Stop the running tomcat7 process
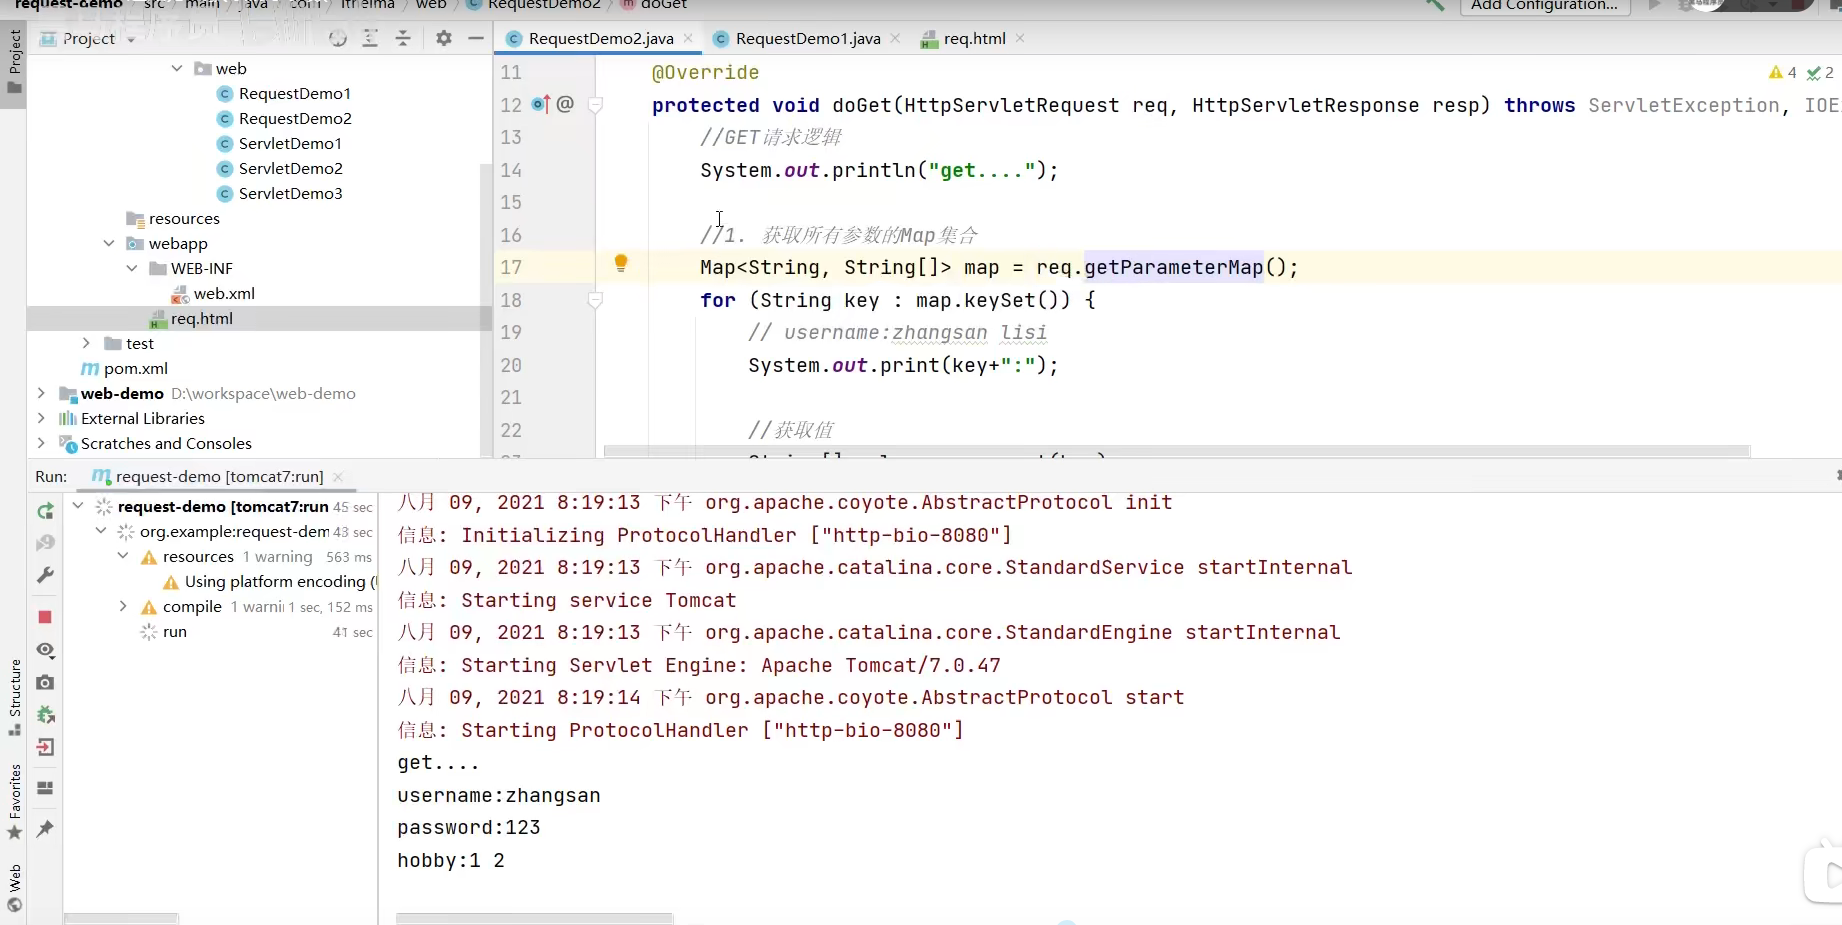 pyautogui.click(x=45, y=617)
